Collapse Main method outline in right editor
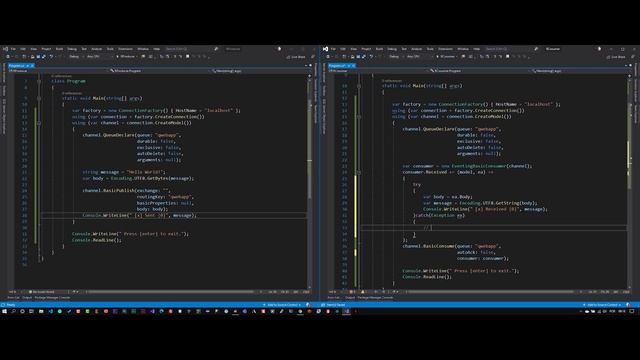The width and height of the screenshot is (640, 360). [x=359, y=86]
